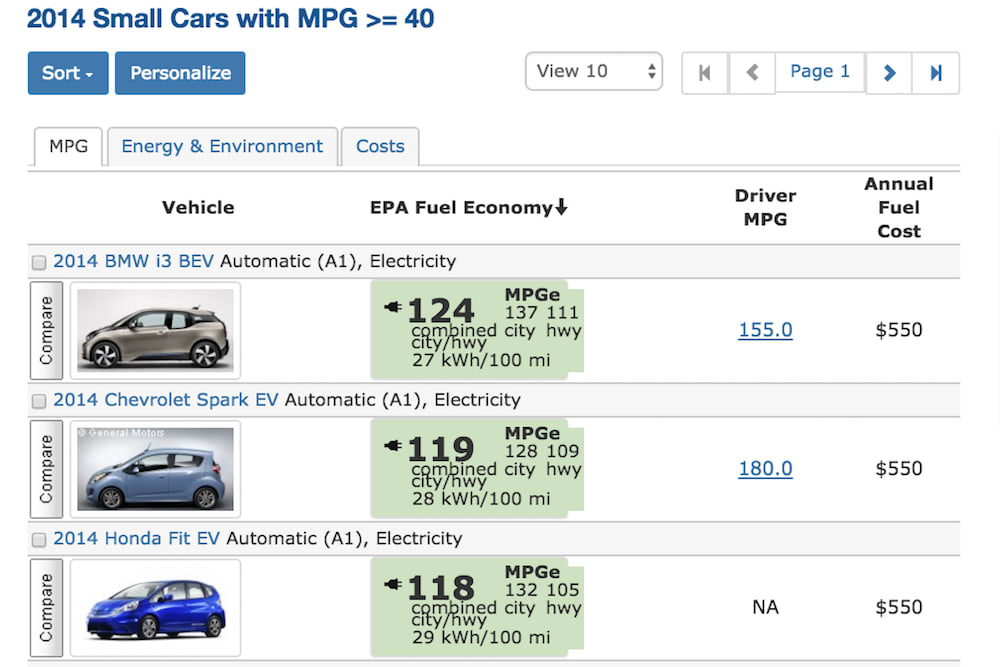
Task: Check the 2014 Chevrolet Spark EV checkbox
Action: point(39,400)
